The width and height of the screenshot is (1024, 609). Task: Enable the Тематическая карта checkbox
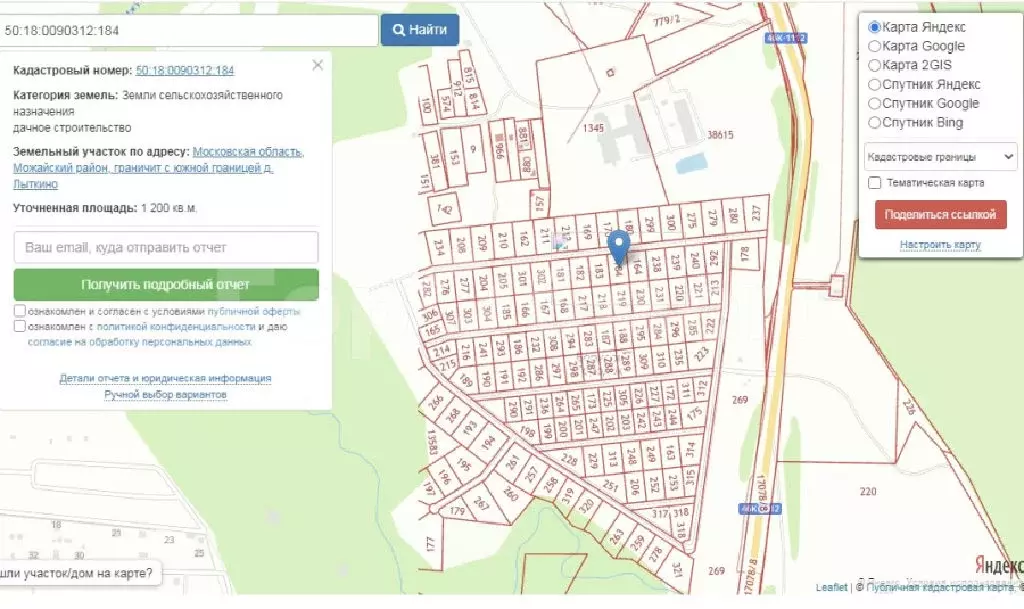click(x=874, y=182)
